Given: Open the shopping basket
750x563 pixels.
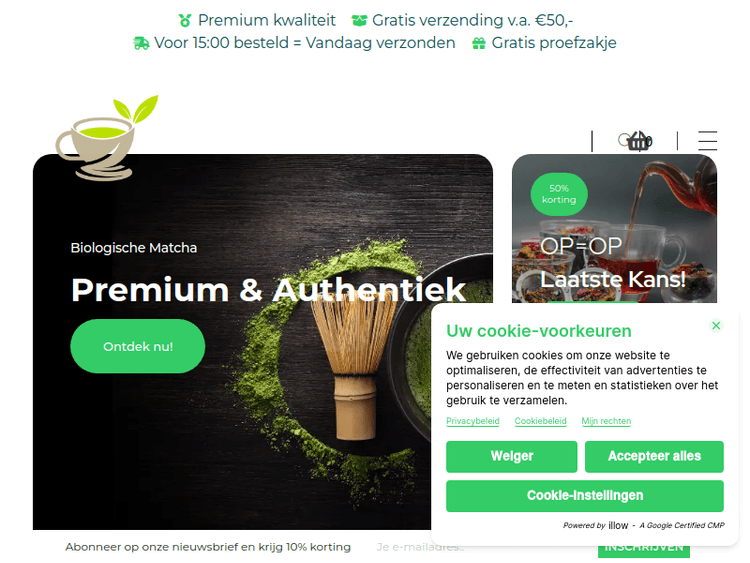Looking at the screenshot, I should (639, 141).
